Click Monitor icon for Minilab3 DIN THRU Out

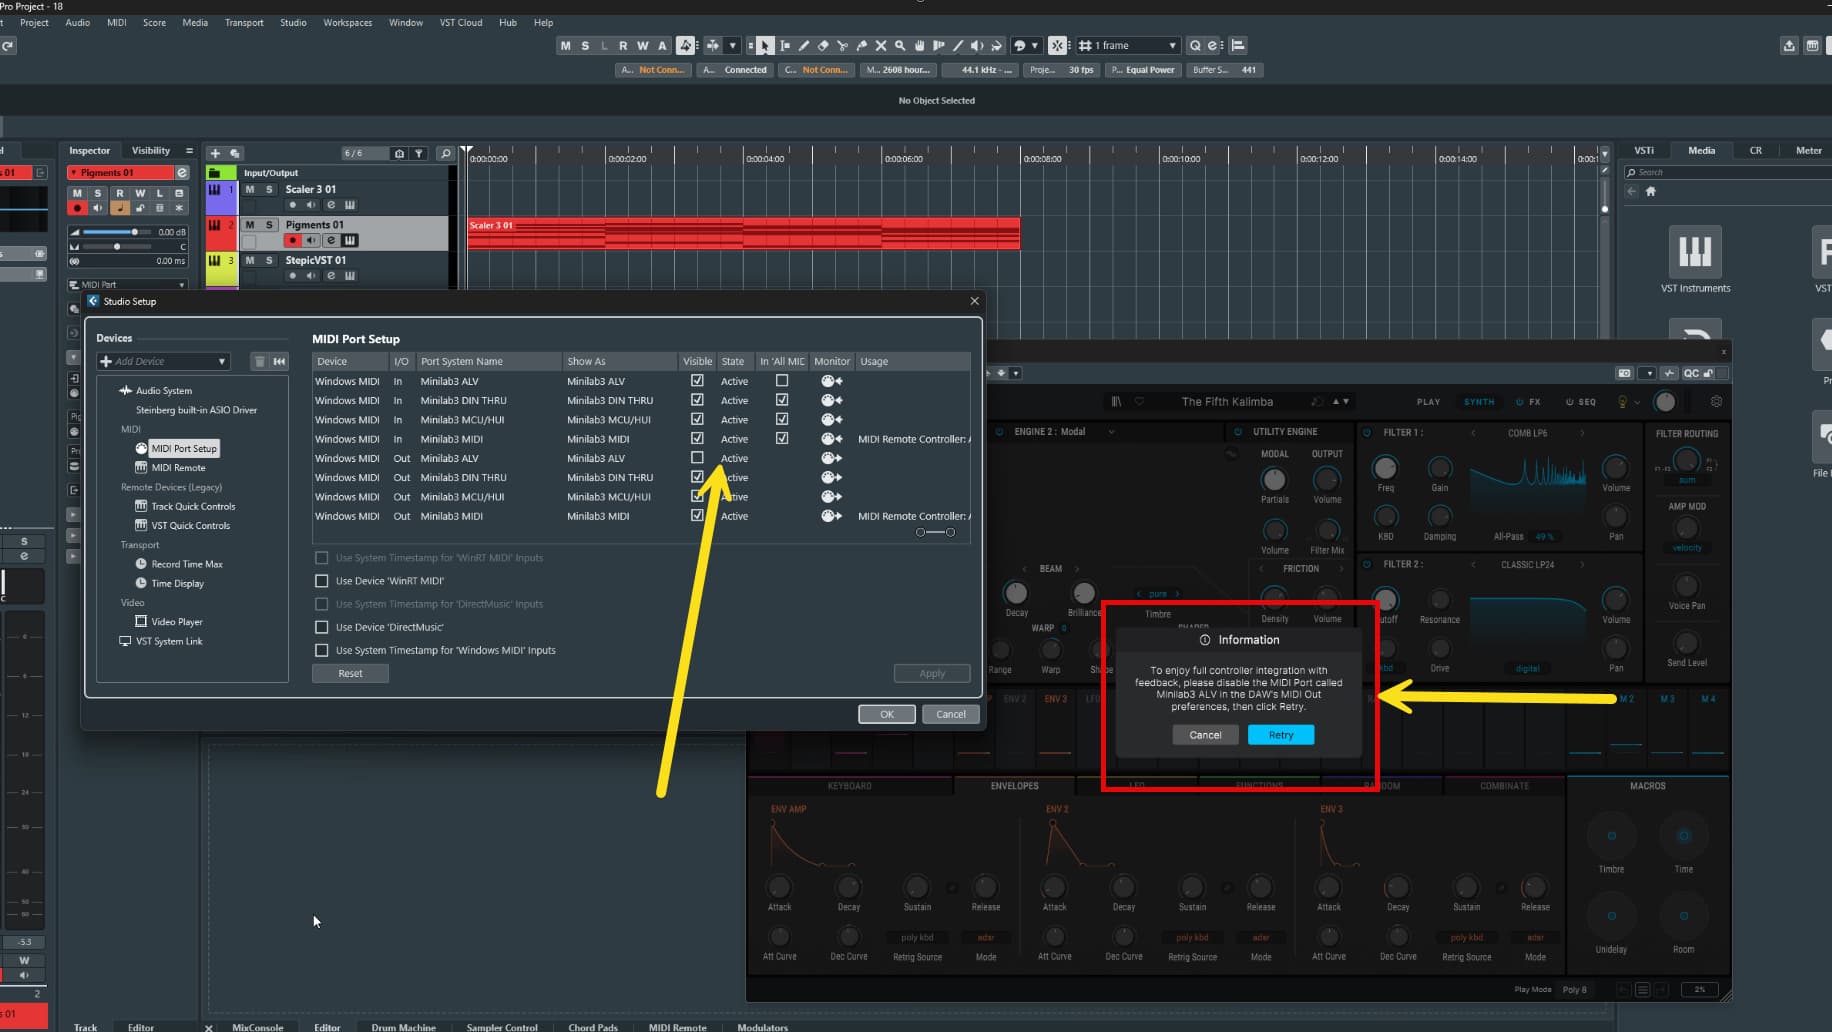tap(831, 478)
